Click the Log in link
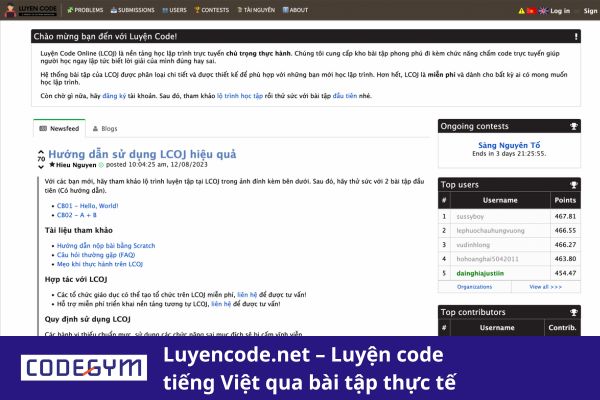Viewport: 600px width, 400px height. (x=559, y=11)
